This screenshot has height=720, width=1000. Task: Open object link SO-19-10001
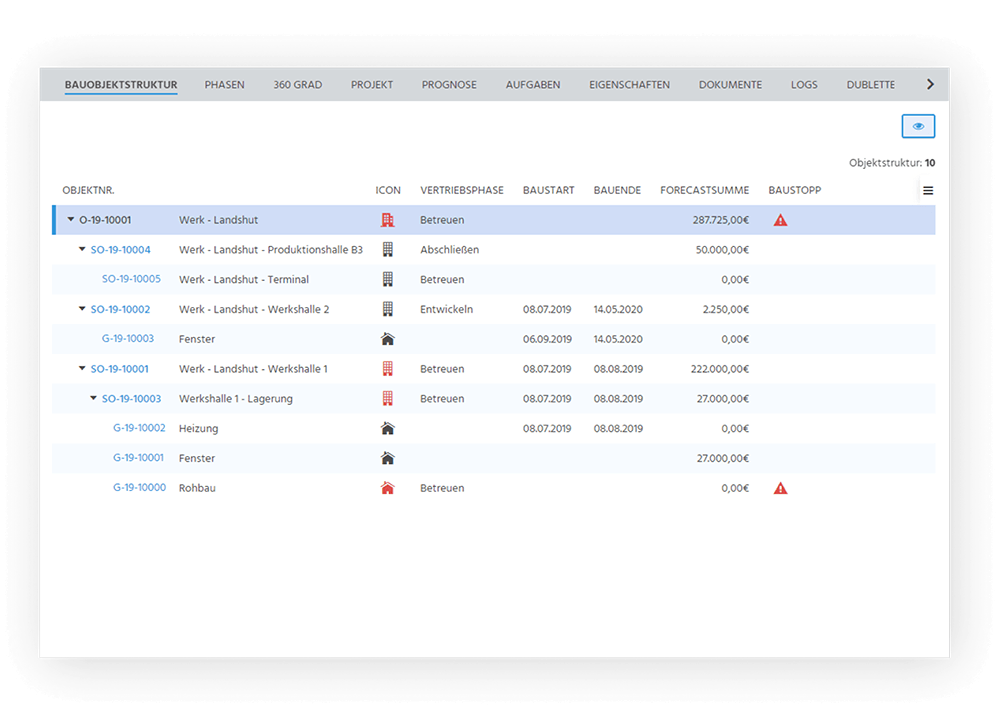point(119,369)
